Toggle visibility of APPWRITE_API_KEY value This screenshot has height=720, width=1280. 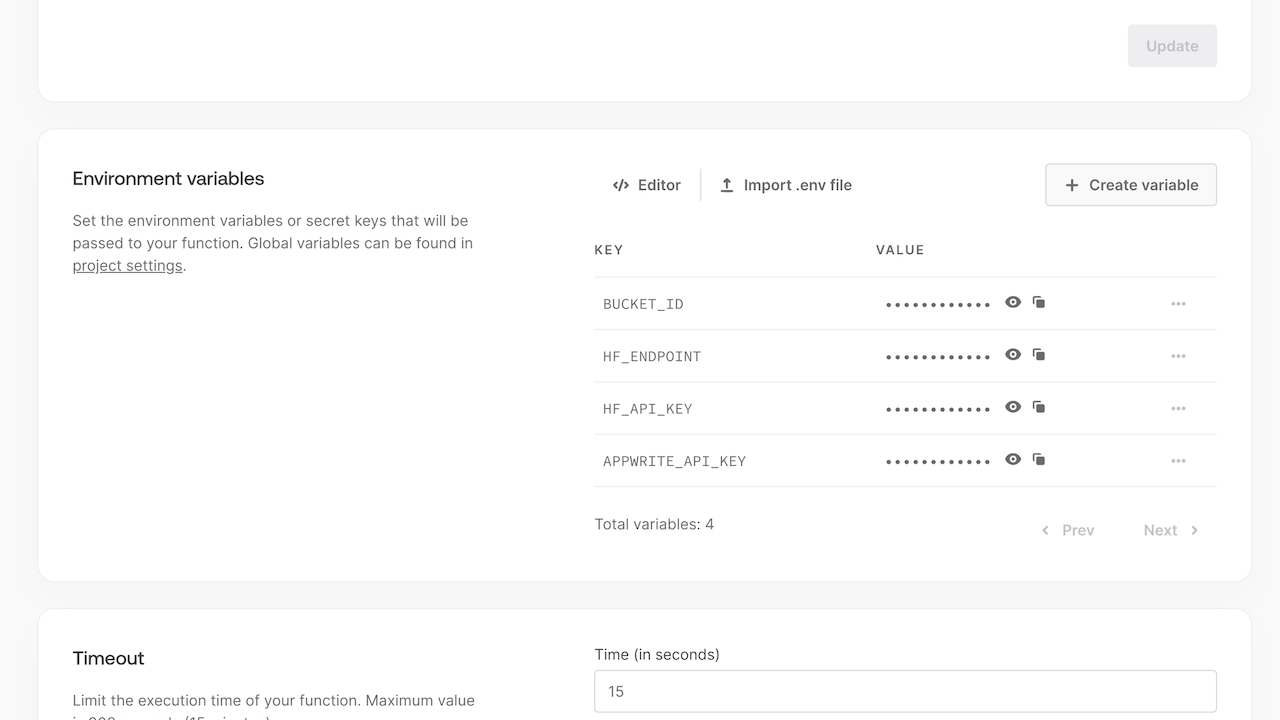tap(1013, 460)
